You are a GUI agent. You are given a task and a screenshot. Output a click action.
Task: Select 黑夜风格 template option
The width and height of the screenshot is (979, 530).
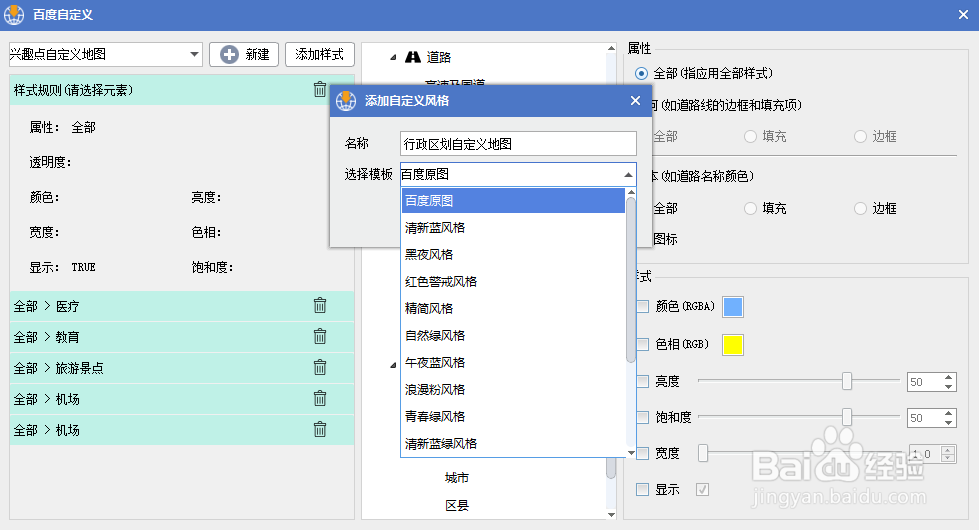coord(513,255)
